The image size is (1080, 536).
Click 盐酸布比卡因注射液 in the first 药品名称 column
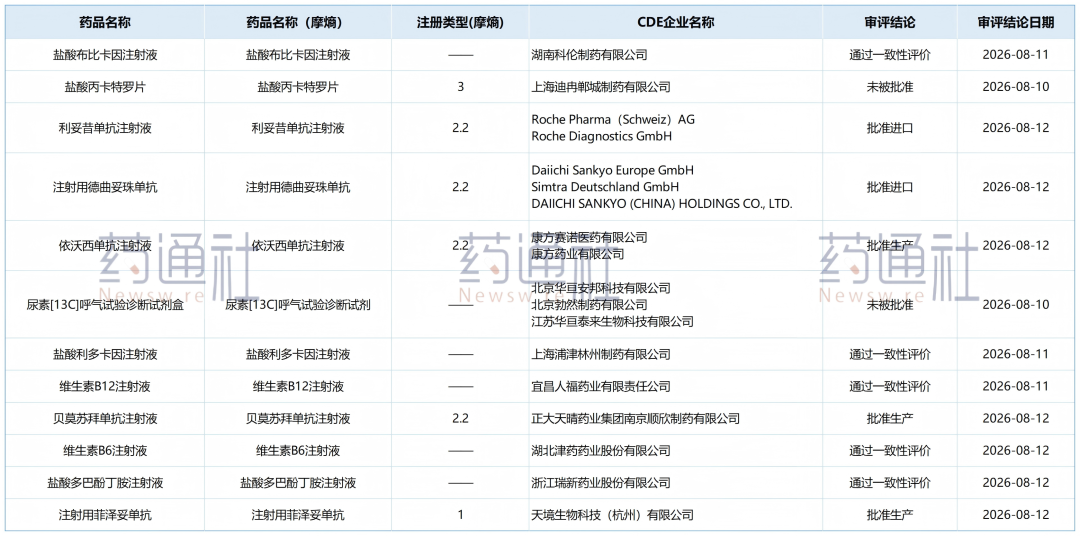click(x=105, y=54)
